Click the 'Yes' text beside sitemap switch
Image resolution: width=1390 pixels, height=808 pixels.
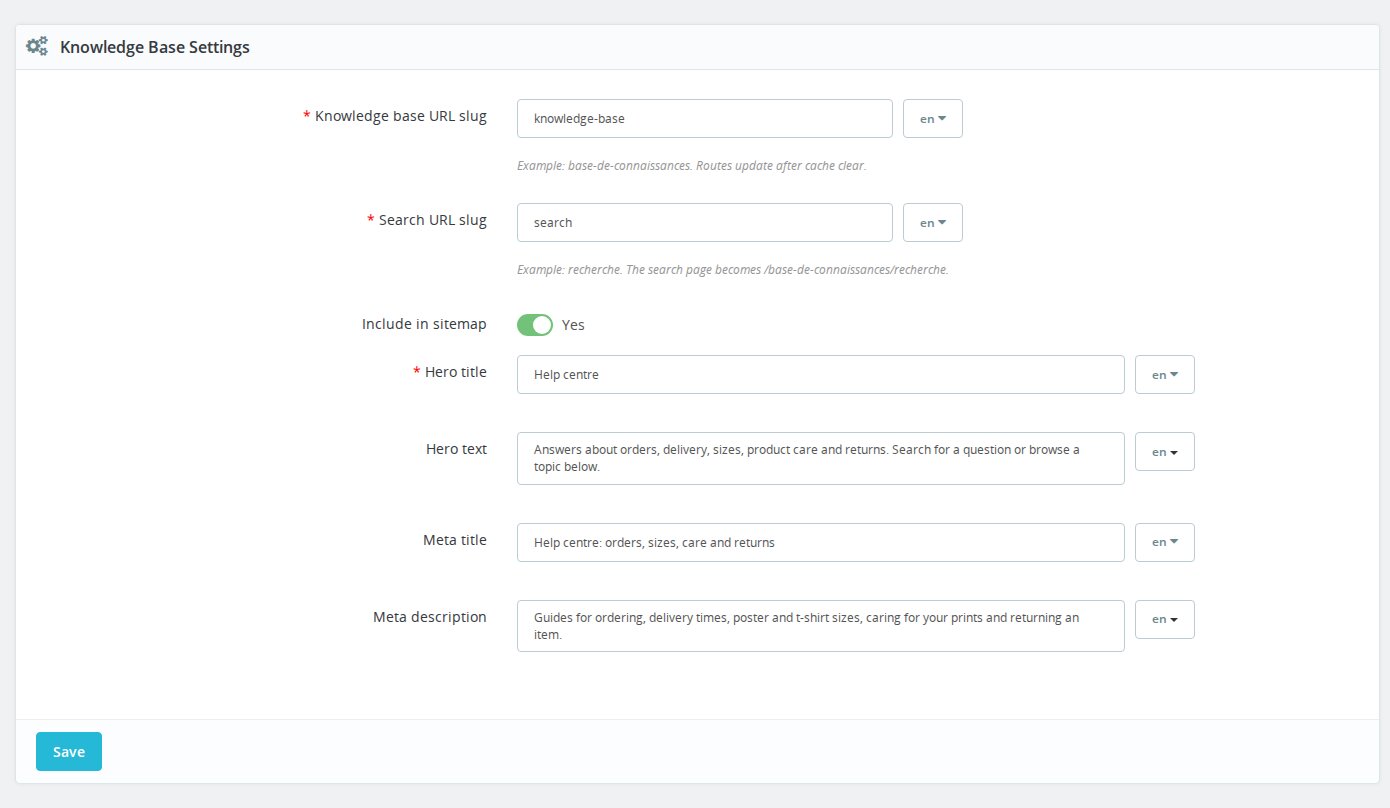tap(573, 325)
